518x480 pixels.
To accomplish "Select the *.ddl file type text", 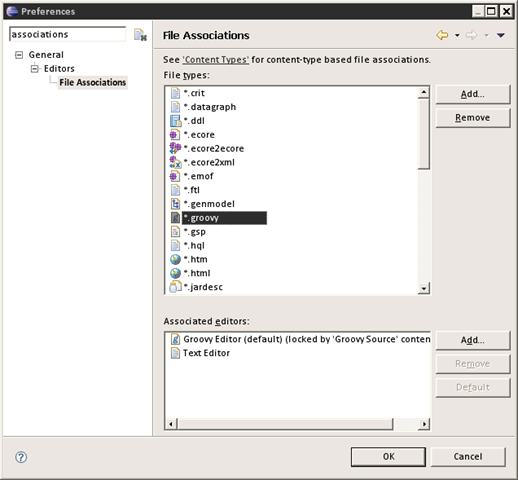I will (x=194, y=121).
